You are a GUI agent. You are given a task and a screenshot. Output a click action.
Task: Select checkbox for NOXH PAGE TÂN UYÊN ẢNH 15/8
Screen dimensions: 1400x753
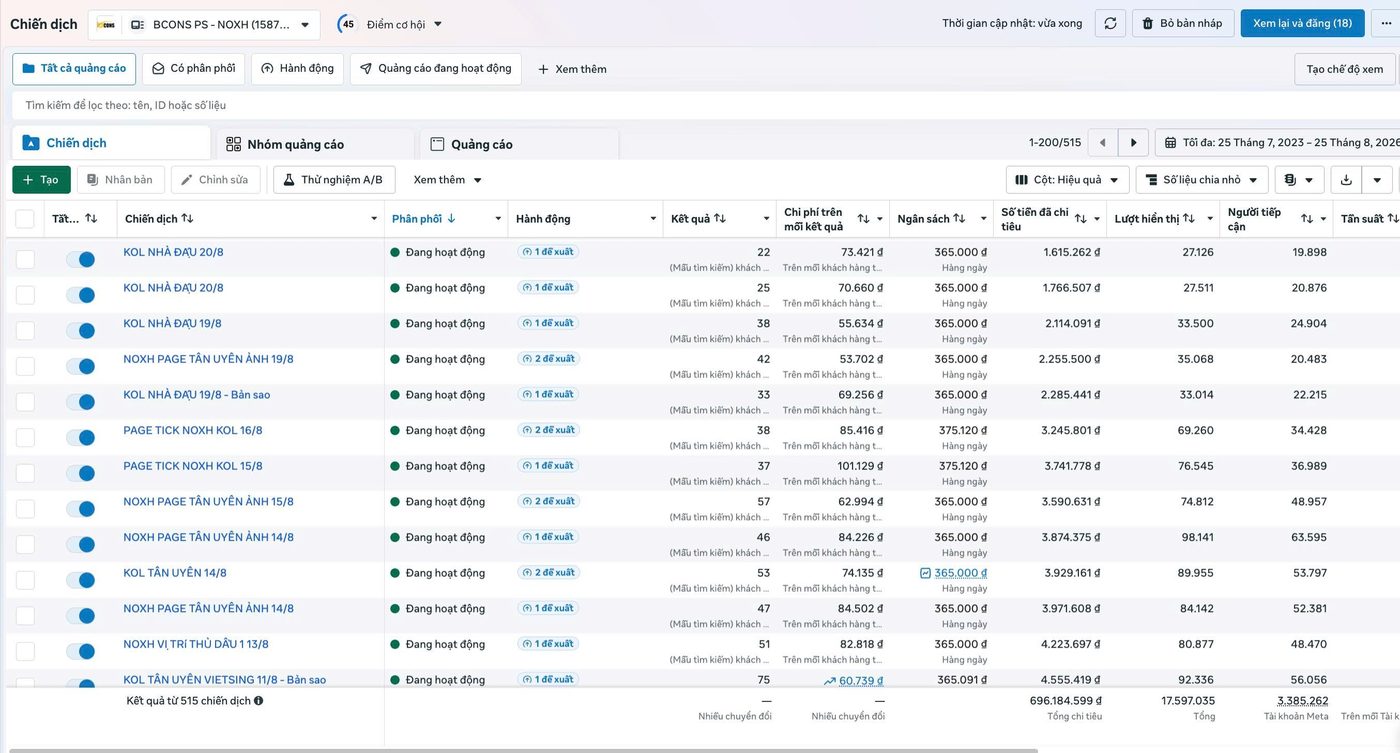25,509
